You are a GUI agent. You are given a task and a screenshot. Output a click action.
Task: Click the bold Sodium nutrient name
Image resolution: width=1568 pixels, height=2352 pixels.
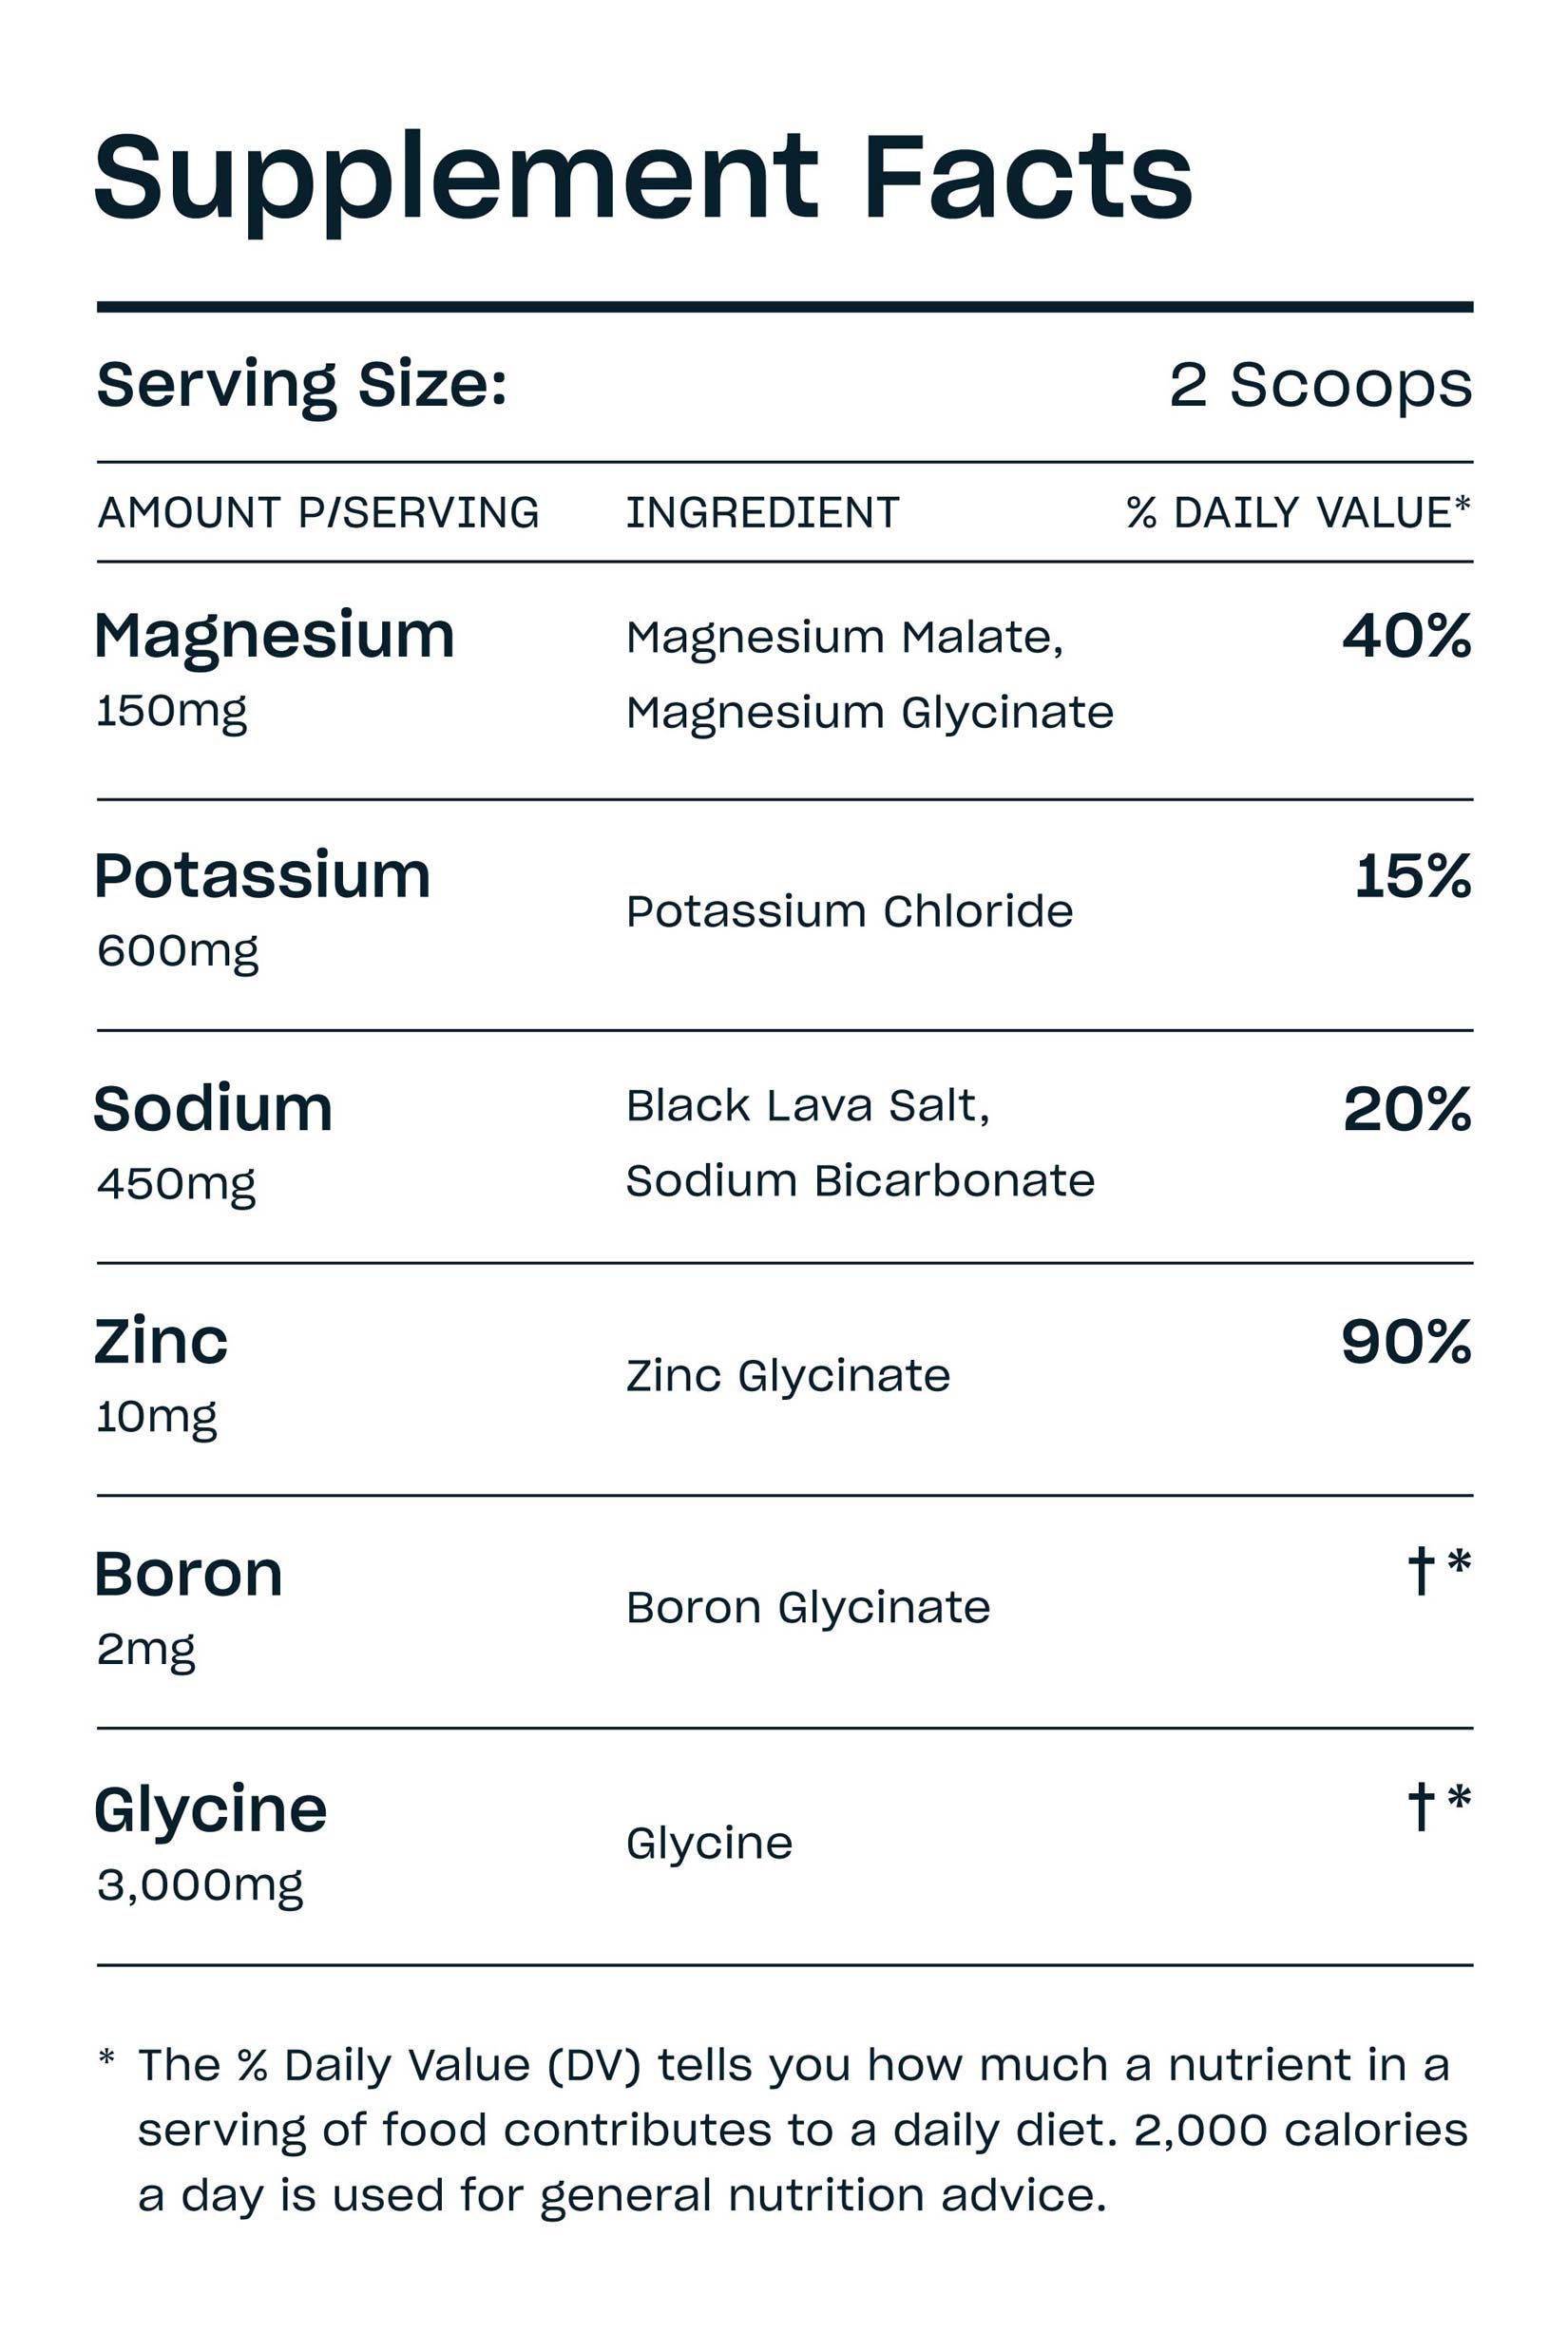tap(213, 1109)
